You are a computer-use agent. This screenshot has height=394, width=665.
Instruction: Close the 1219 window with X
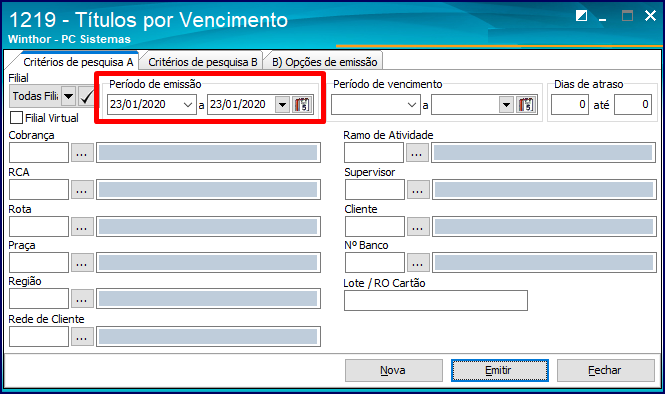coord(650,16)
